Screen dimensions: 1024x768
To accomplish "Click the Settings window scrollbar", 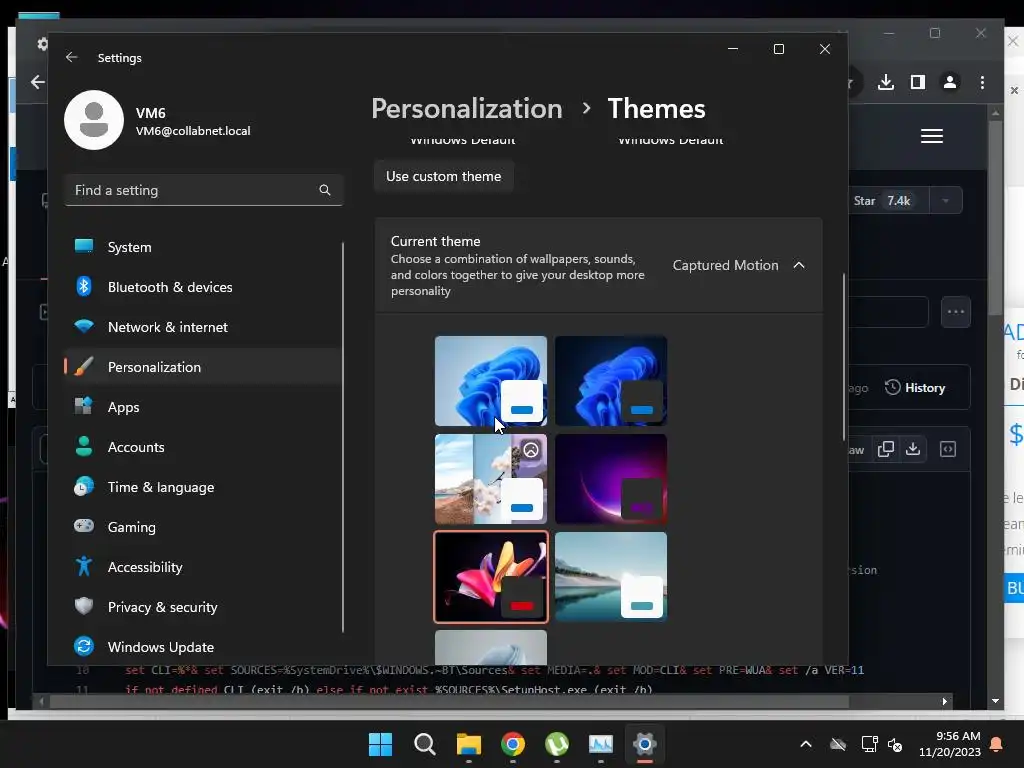I will click(x=844, y=357).
